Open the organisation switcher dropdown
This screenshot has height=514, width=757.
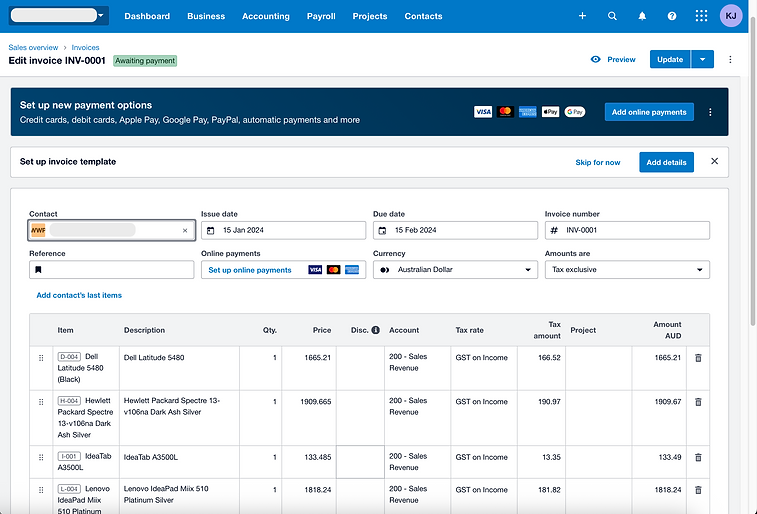tap(58, 15)
